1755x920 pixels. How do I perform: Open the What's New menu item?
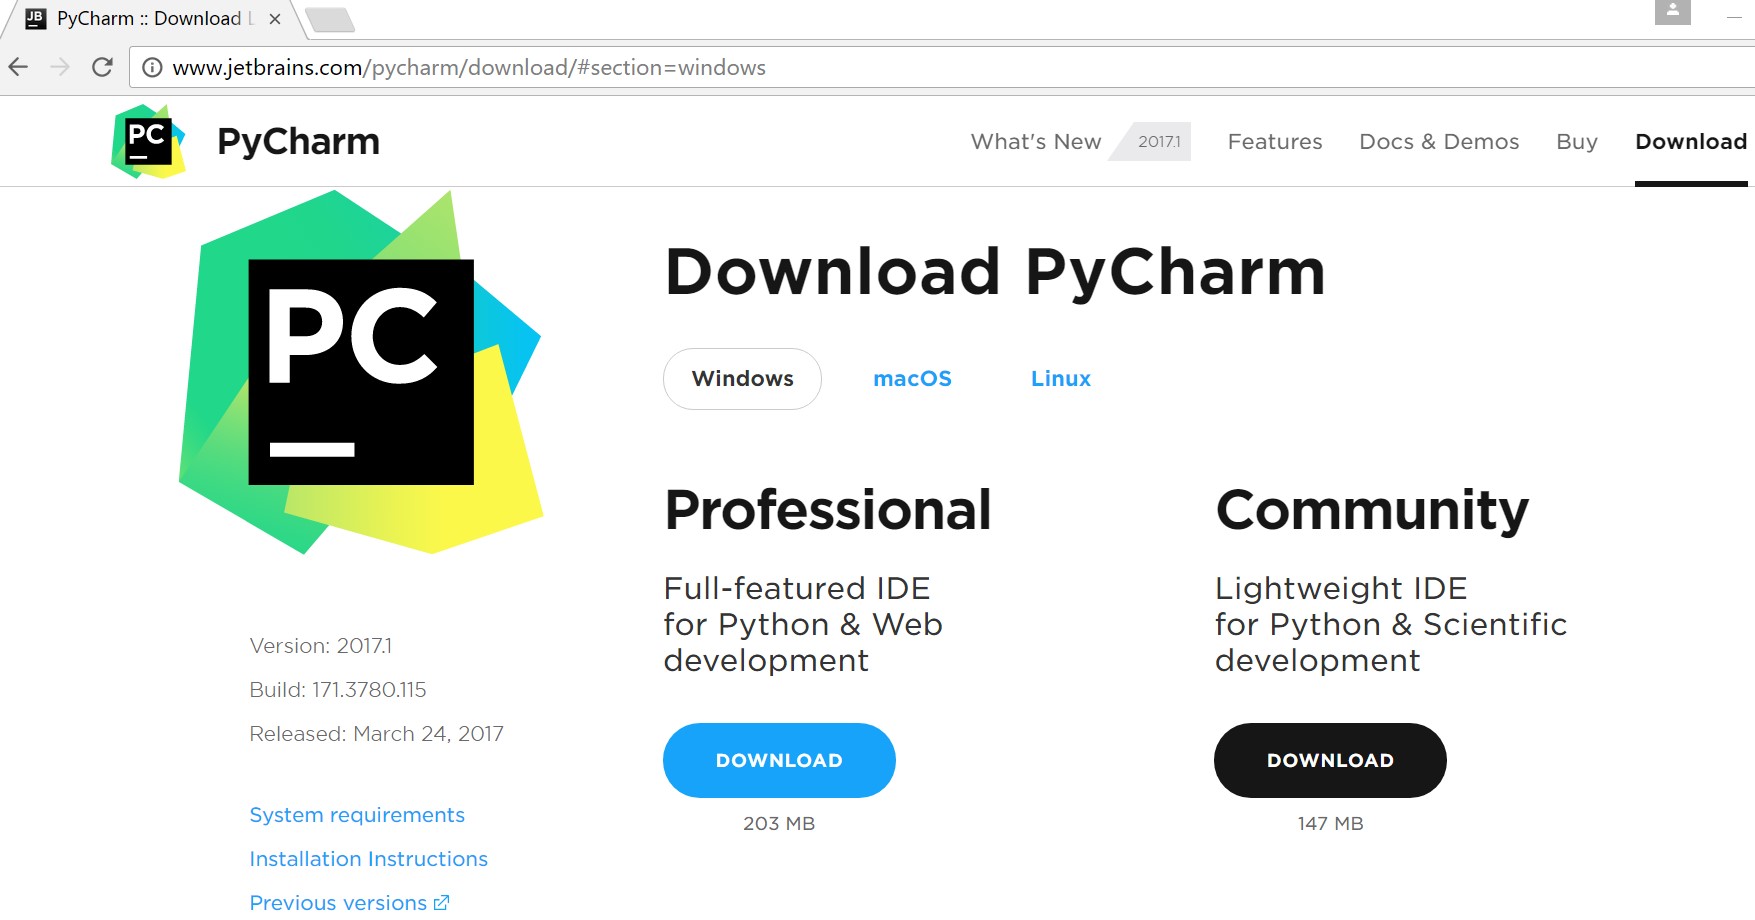(x=1036, y=142)
